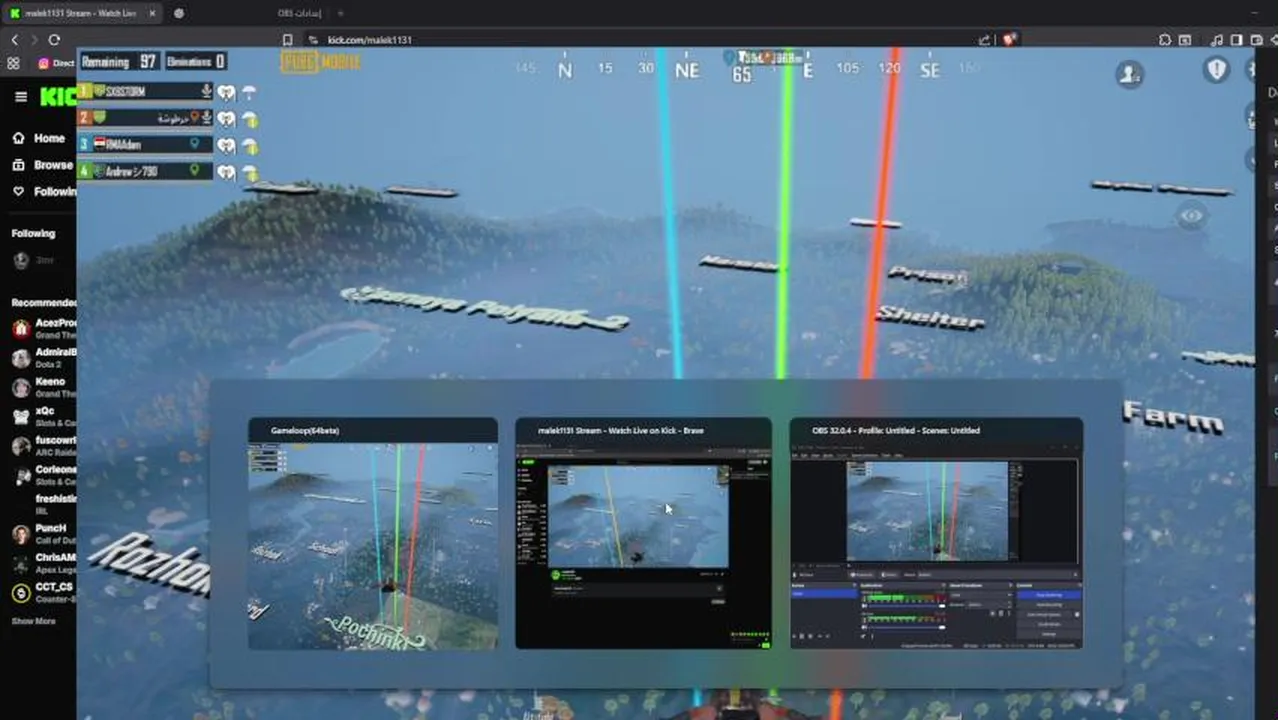
Task: Click the location pin on Andrew 790 row
Action: point(194,171)
